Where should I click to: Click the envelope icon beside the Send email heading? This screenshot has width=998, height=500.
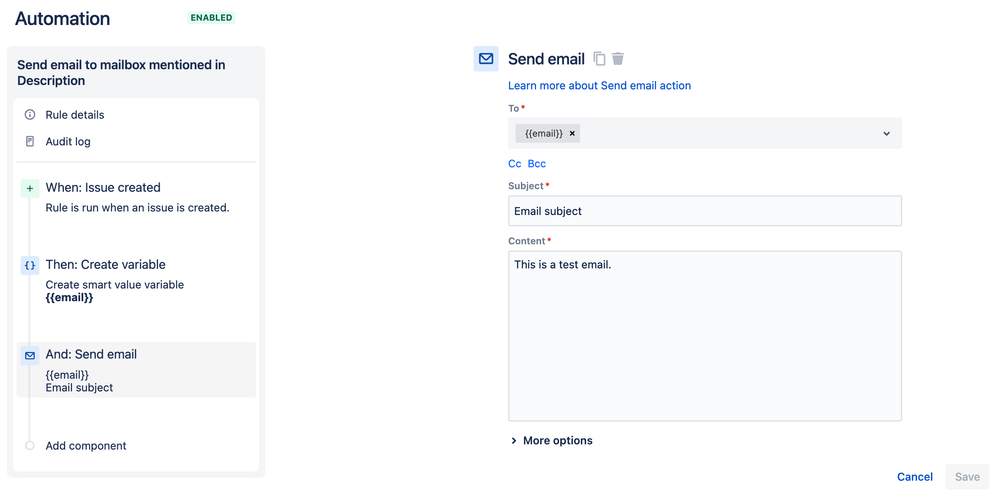[x=486, y=59]
